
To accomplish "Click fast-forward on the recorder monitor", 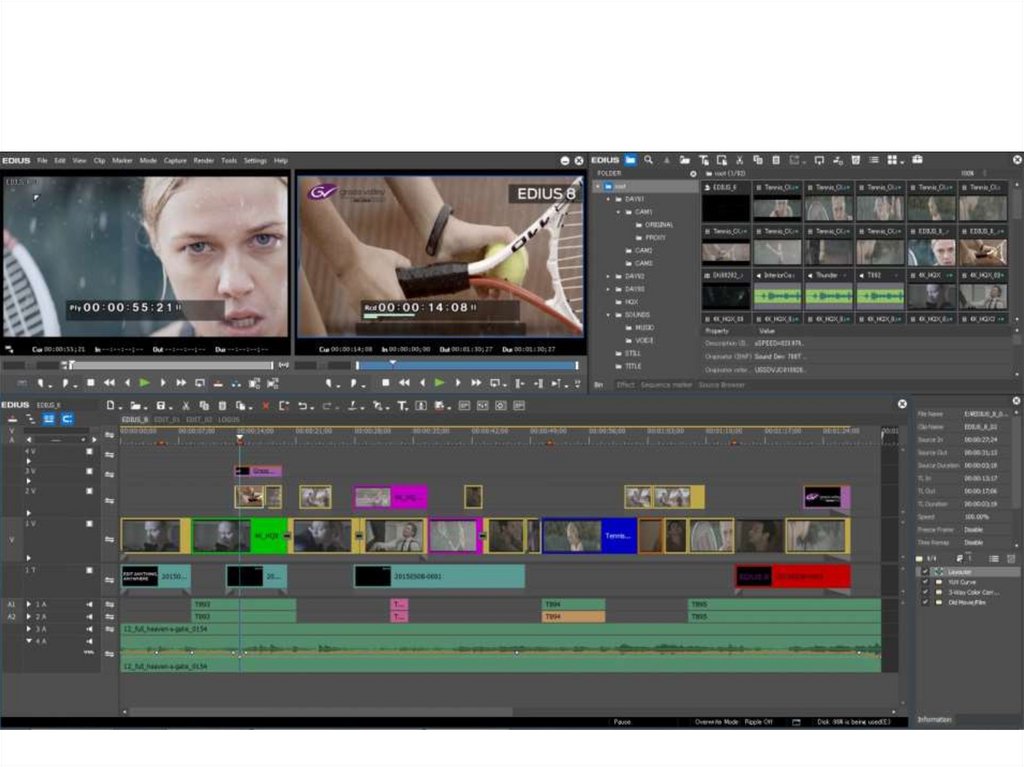I will [x=476, y=383].
